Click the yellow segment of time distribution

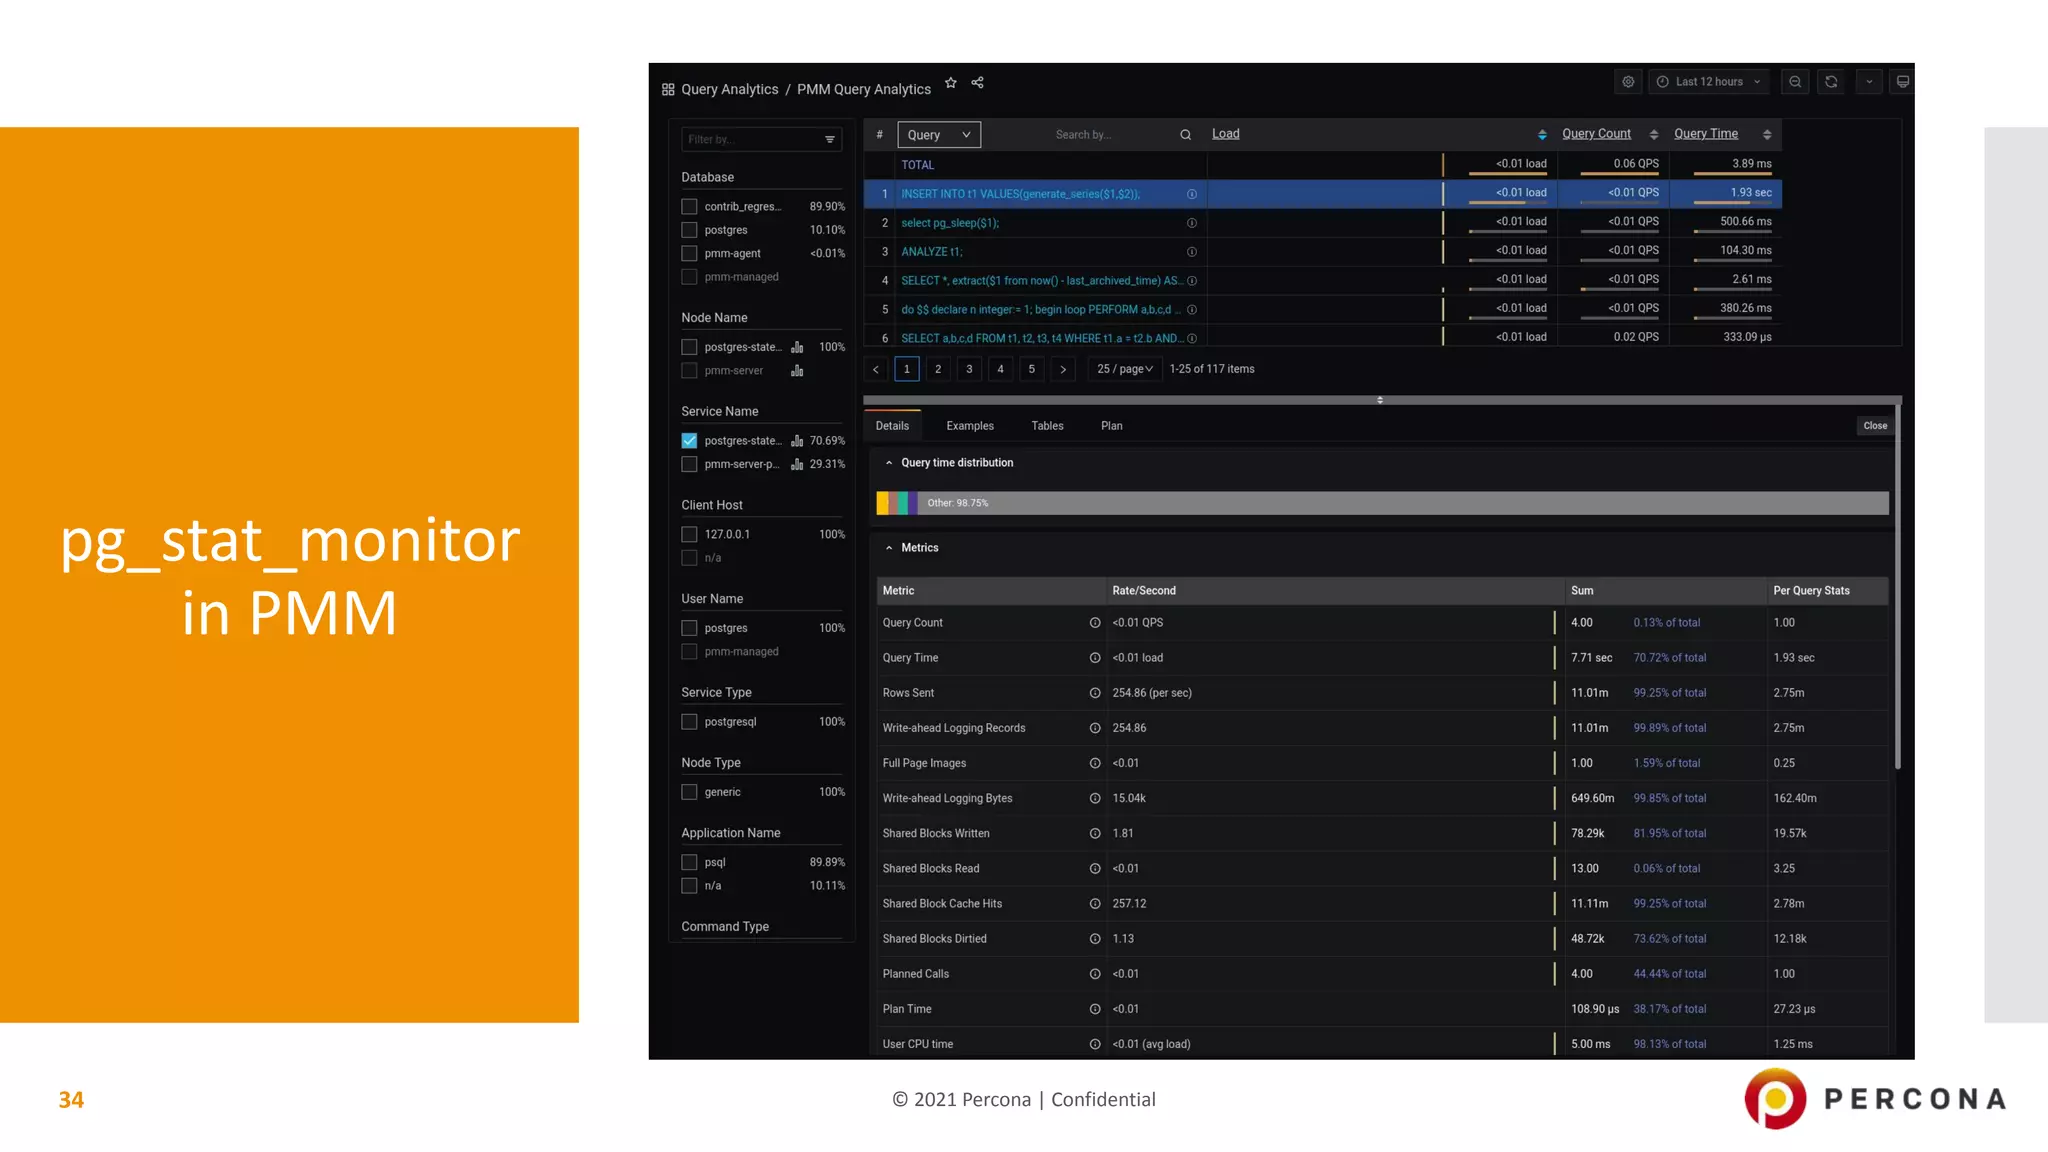882,503
